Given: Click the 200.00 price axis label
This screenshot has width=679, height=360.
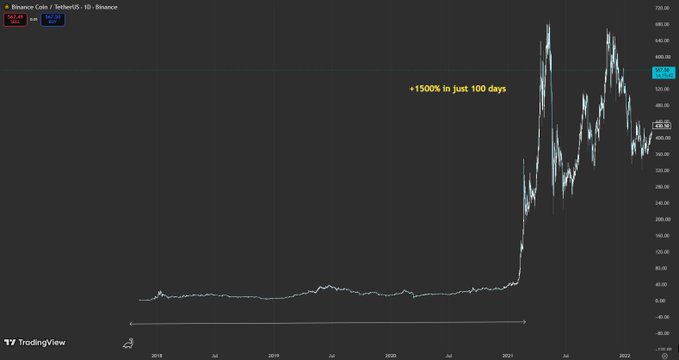Looking at the screenshot, I should 663,219.
